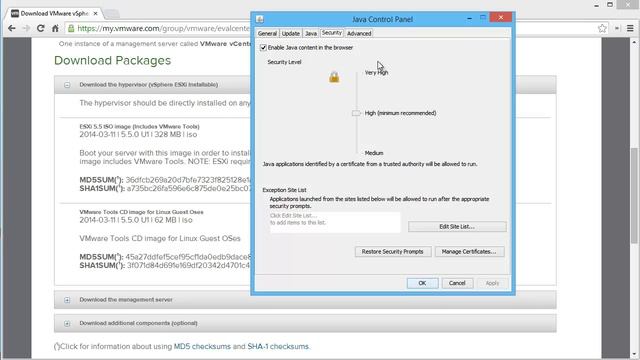Reload the VMware download page
This screenshot has height=360, width=640.
tap(40, 28)
